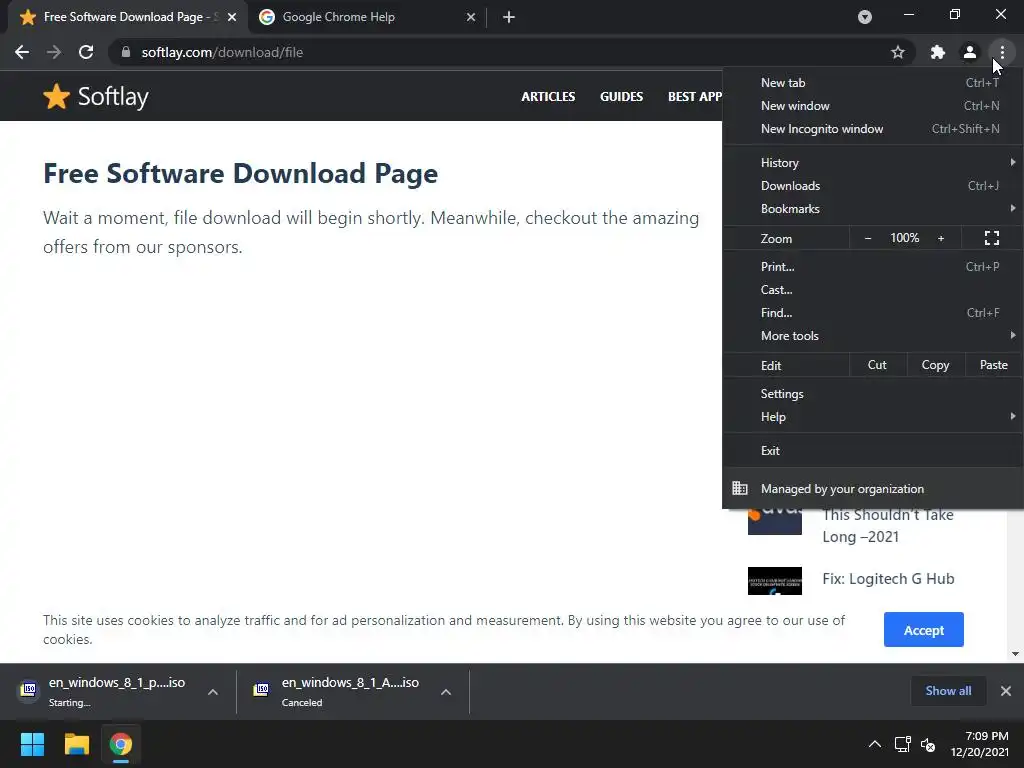Image resolution: width=1024 pixels, height=768 pixels.
Task: Choose New window from the Chrome menu
Action: pyautogui.click(x=872, y=106)
